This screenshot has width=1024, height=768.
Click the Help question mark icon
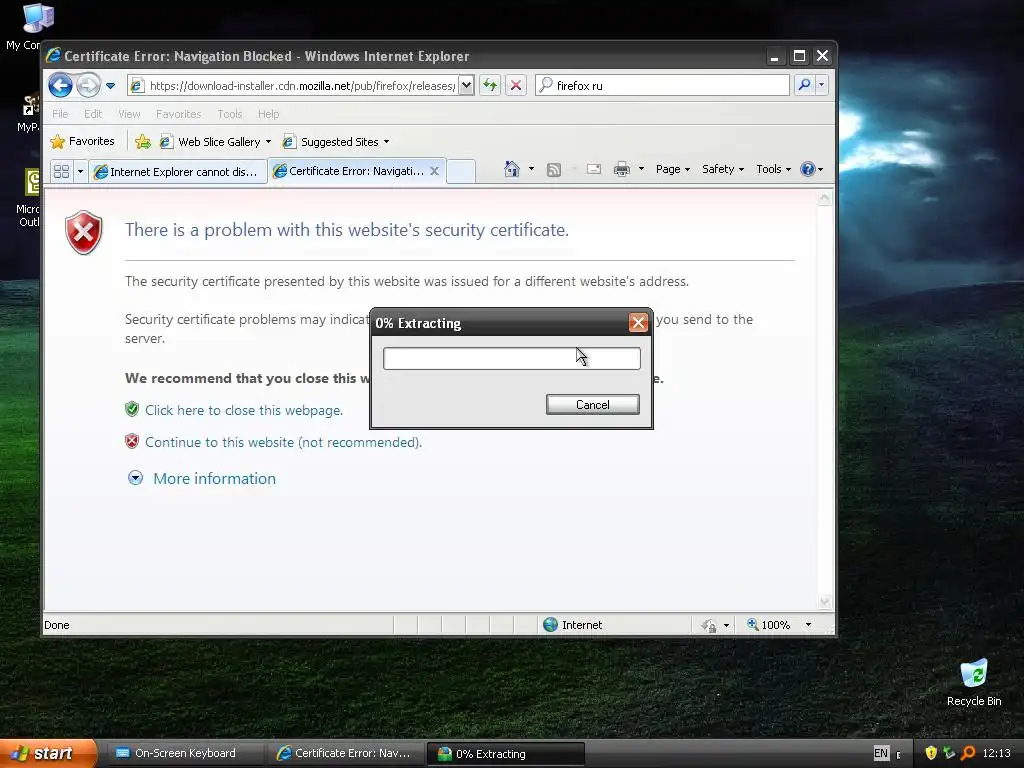click(x=808, y=169)
